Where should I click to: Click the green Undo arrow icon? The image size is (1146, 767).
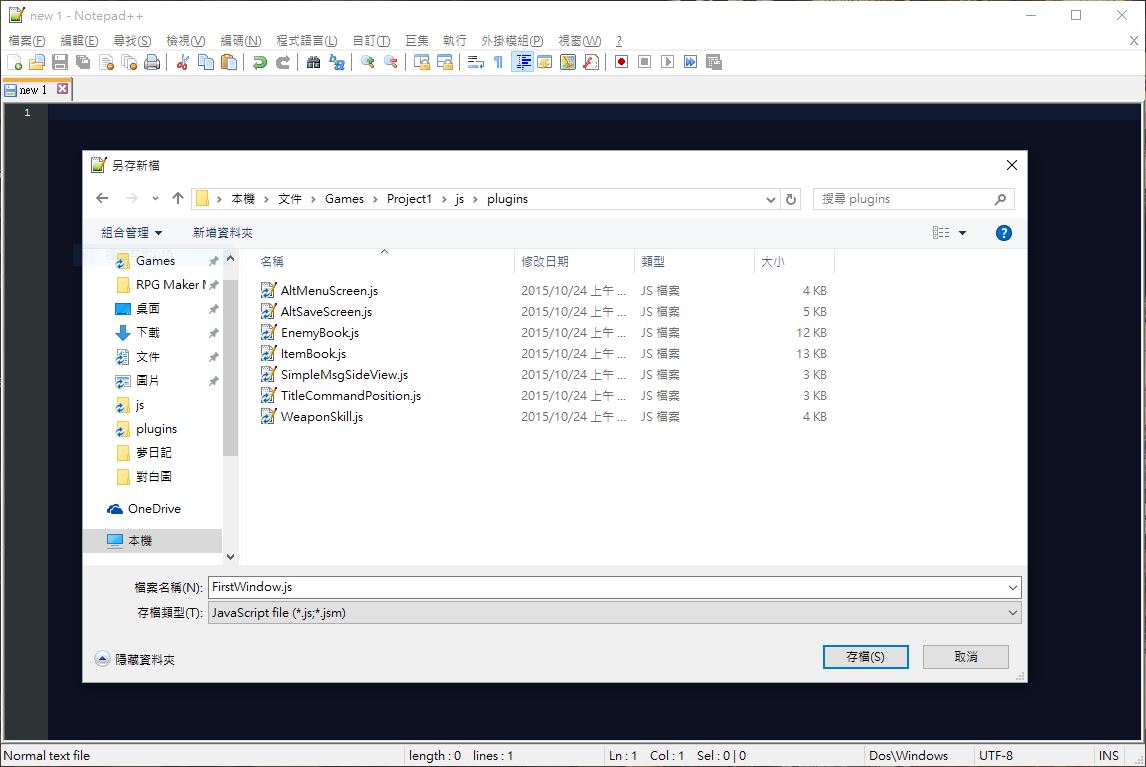(x=259, y=62)
